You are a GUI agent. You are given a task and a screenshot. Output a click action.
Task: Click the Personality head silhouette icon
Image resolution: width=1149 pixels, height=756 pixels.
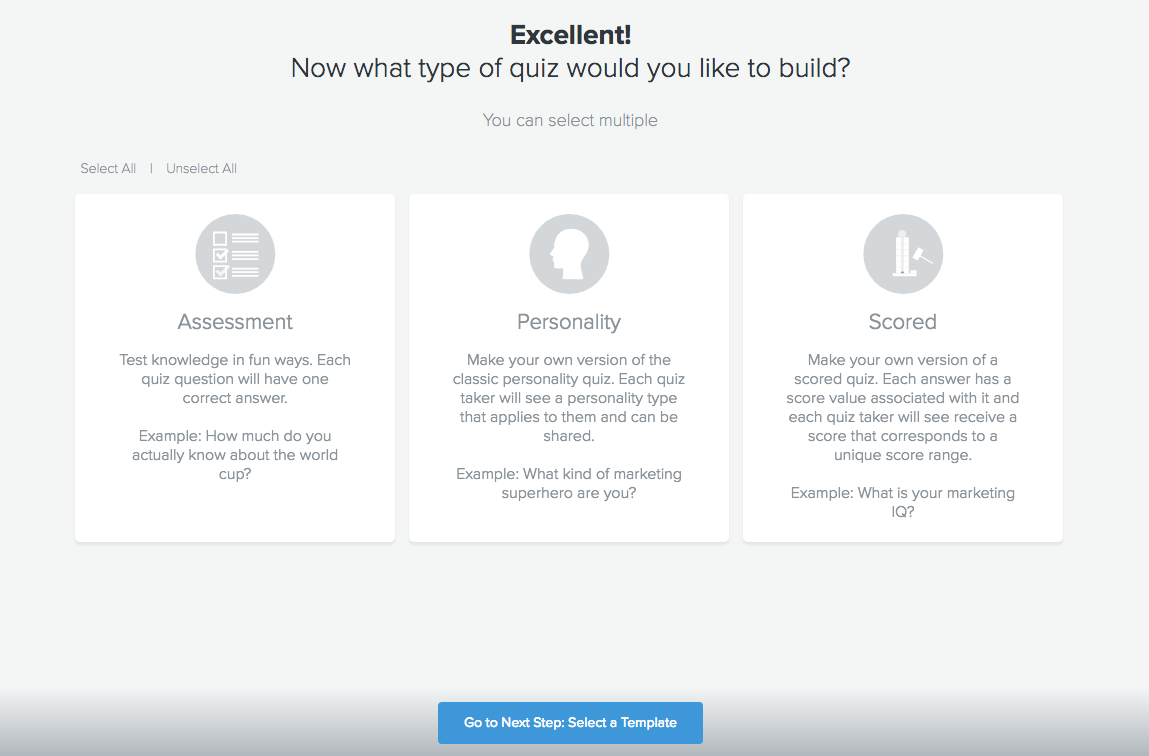click(569, 254)
